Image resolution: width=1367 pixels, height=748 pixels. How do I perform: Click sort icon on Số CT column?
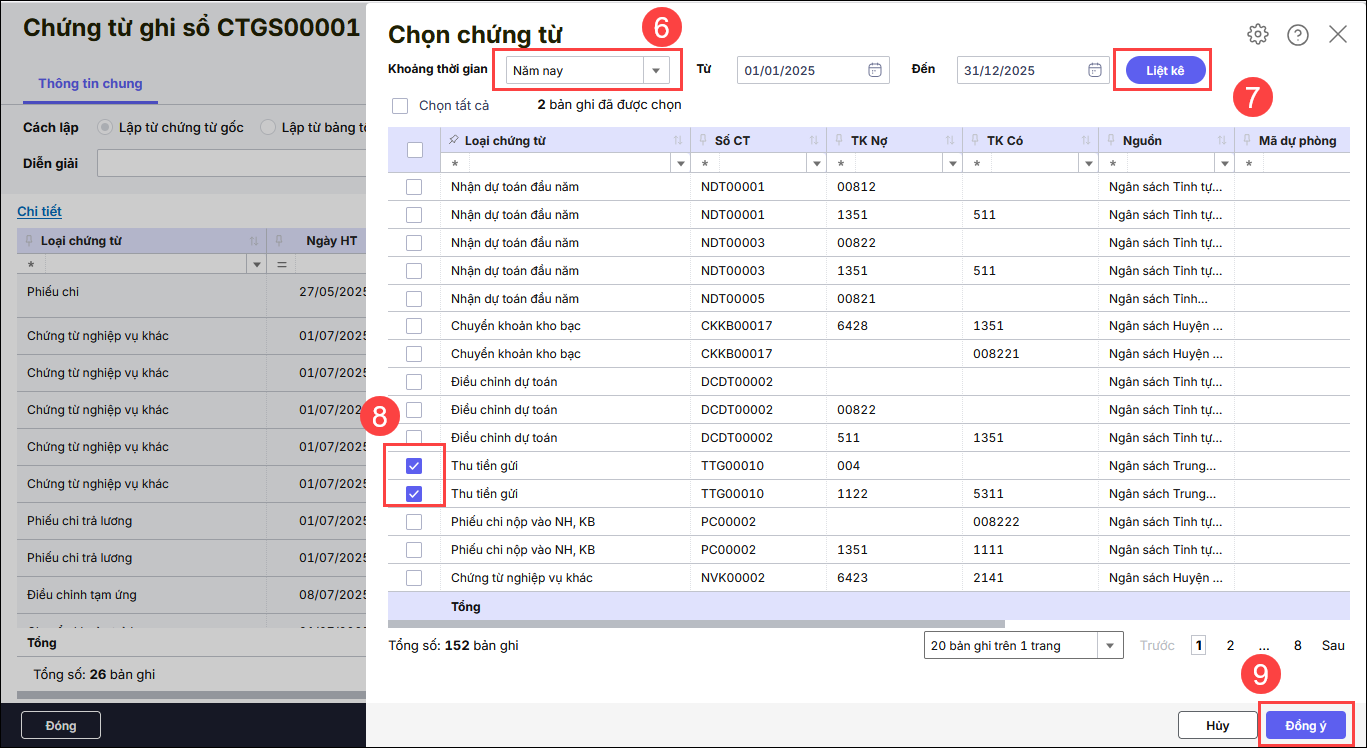point(814,141)
